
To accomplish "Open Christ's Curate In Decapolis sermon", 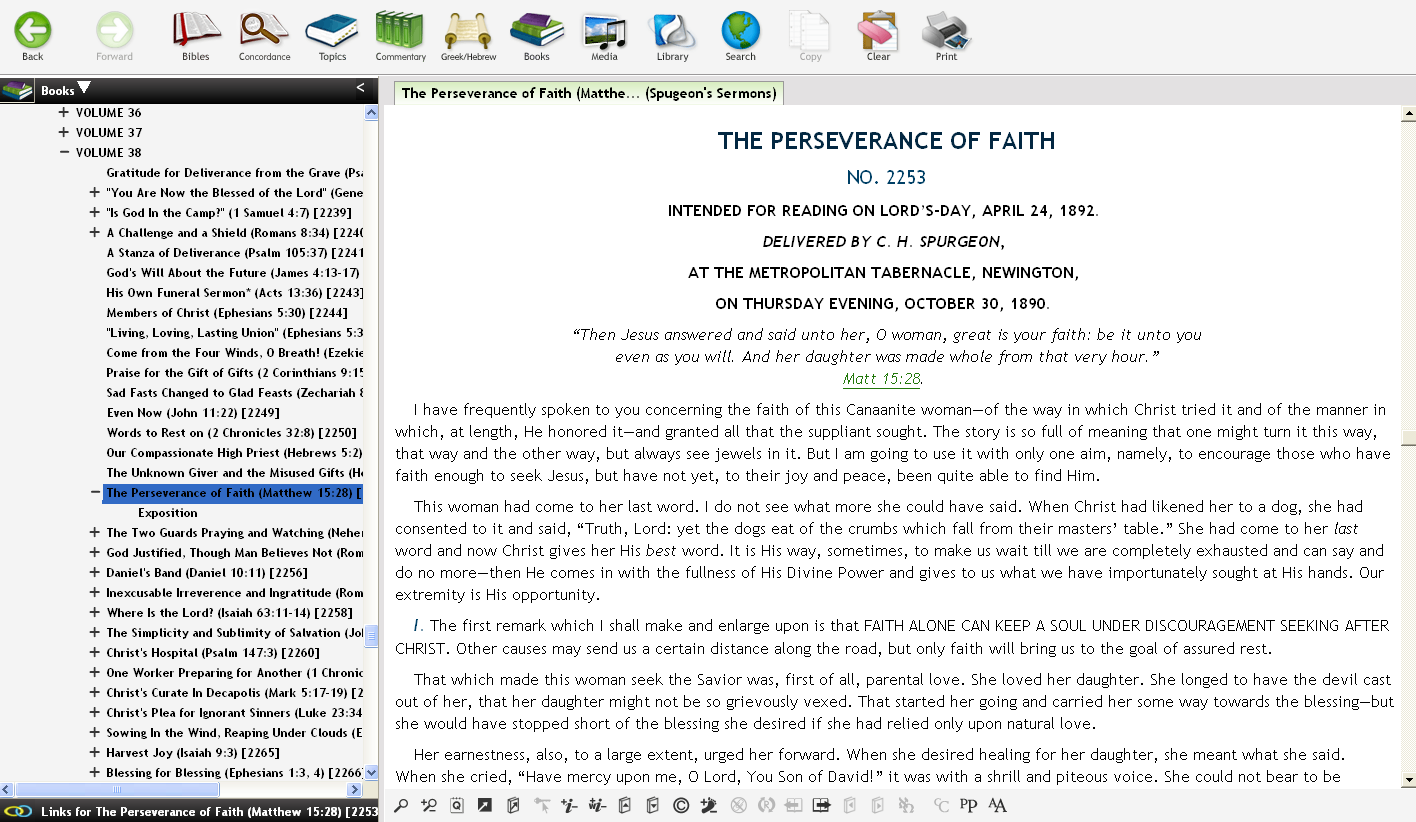I will pyautogui.click(x=235, y=692).
